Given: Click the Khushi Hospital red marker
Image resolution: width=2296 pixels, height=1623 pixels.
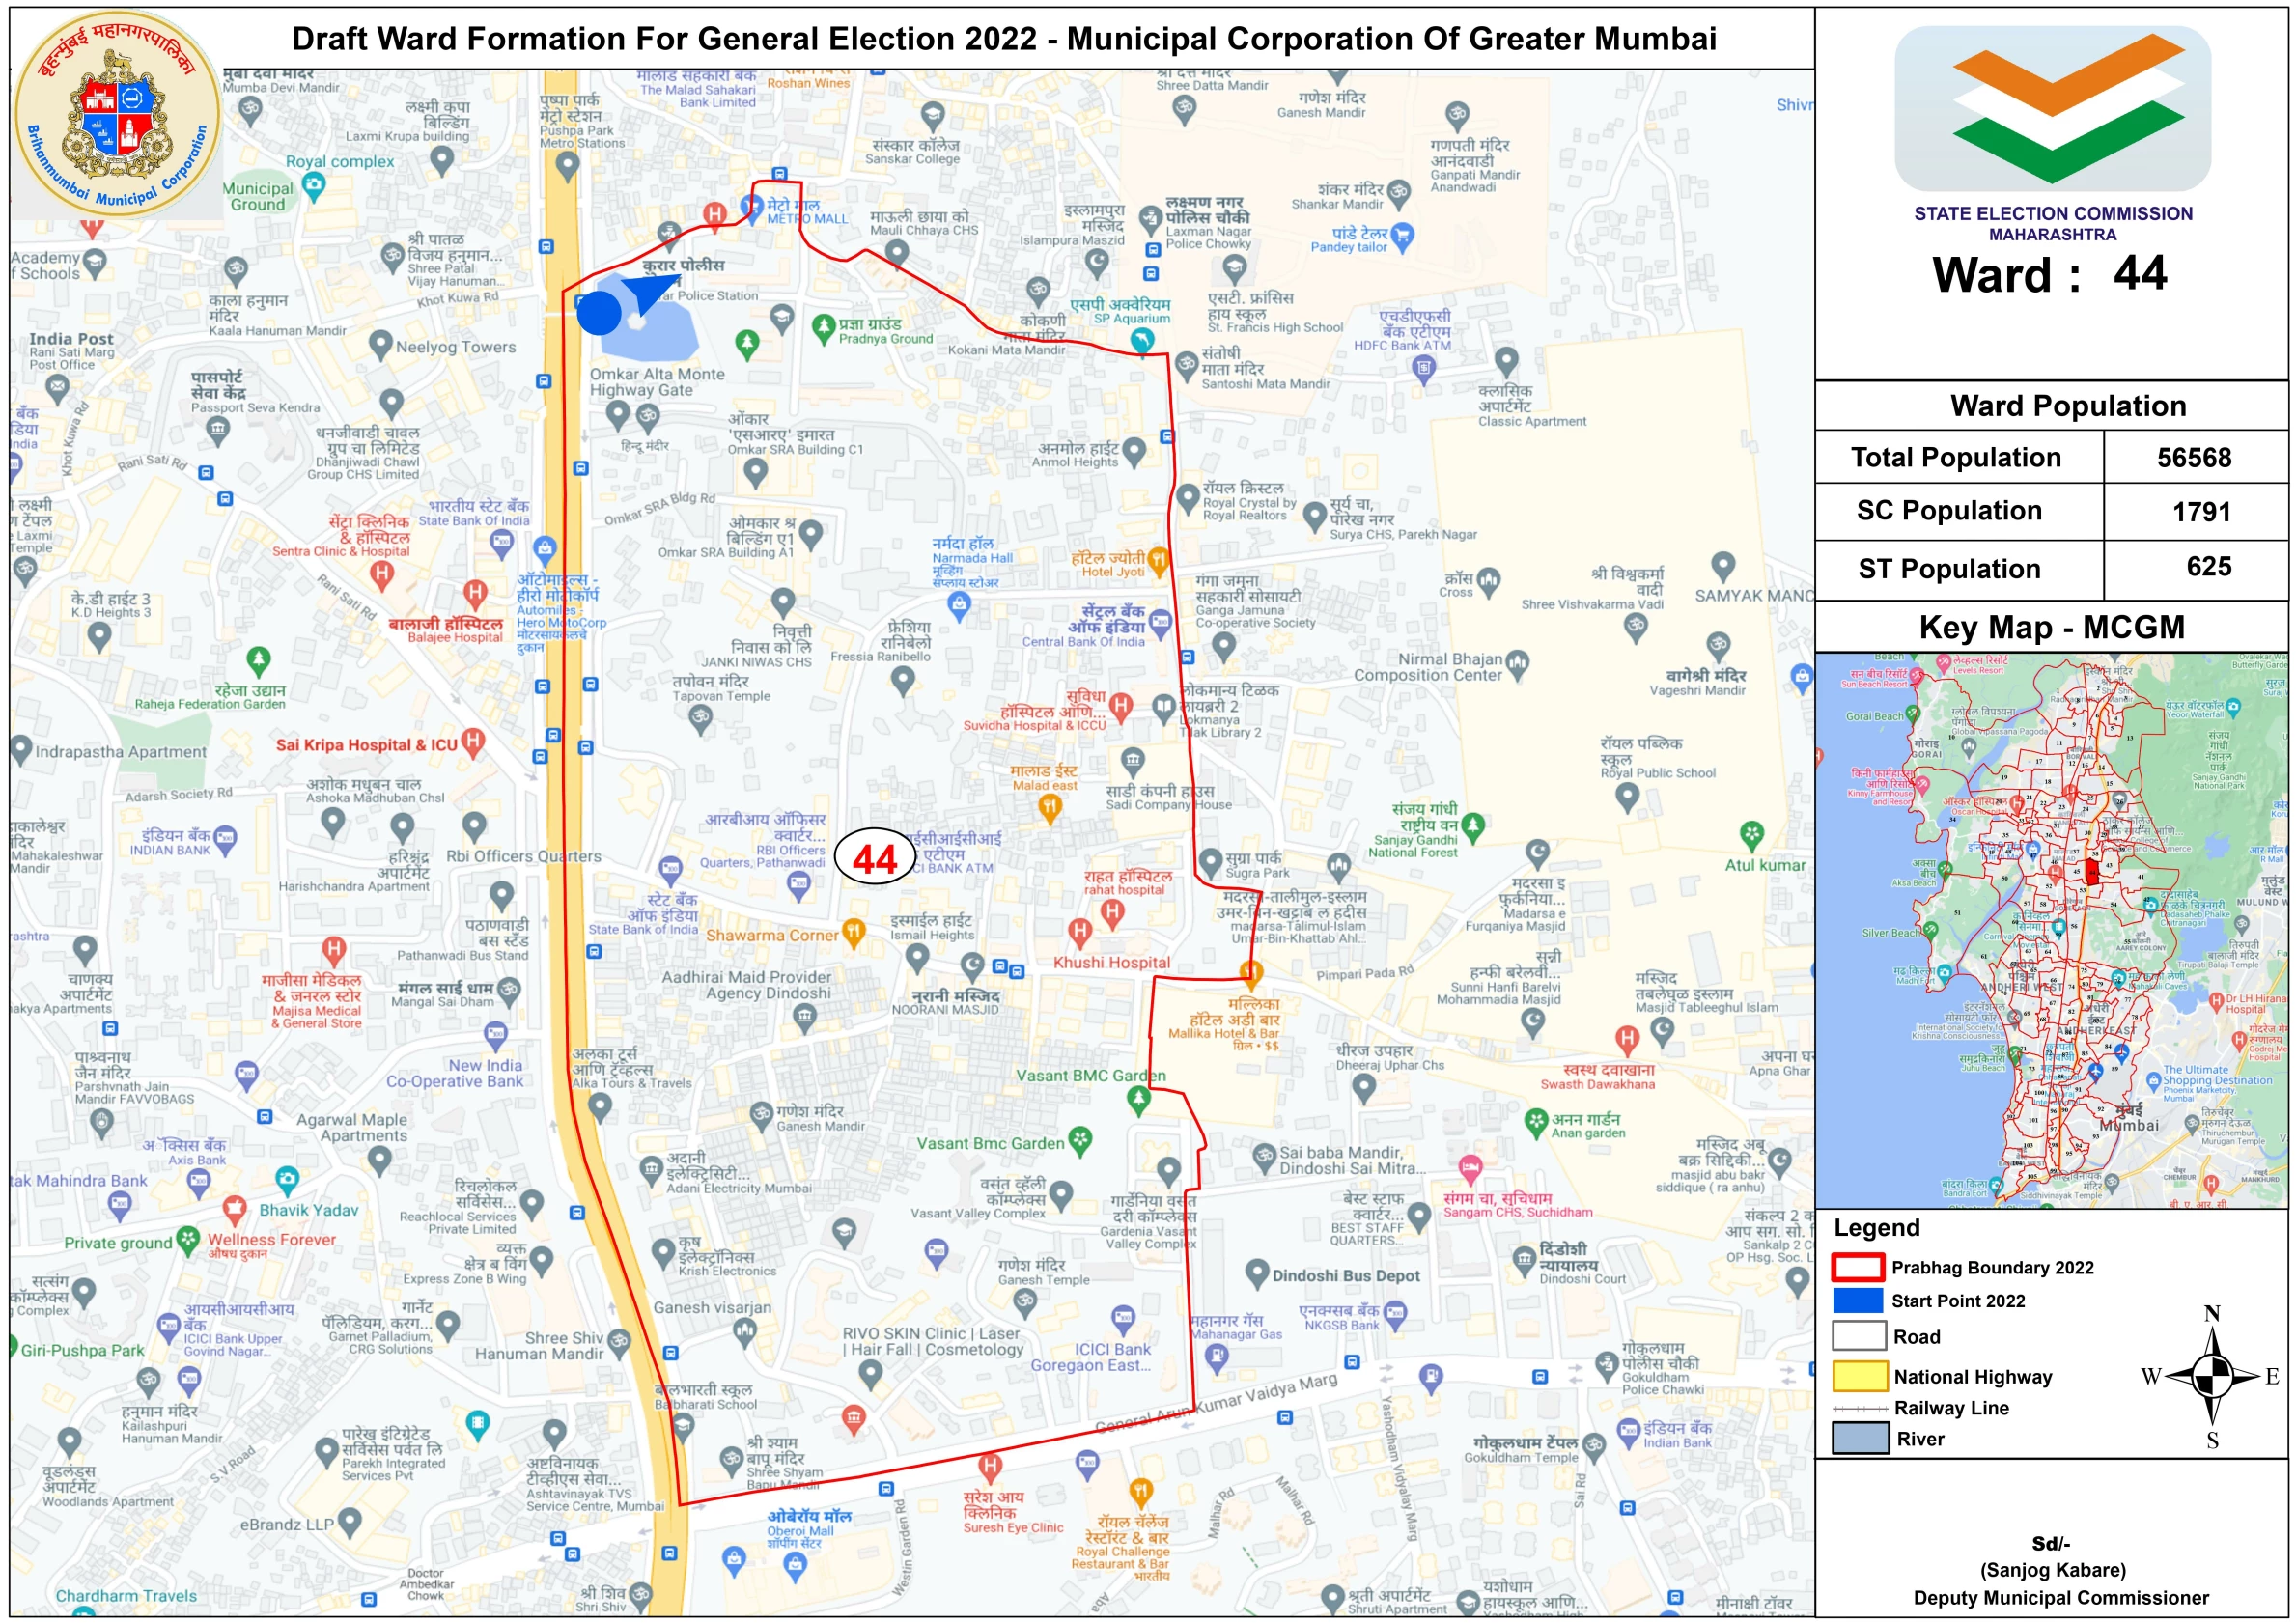Looking at the screenshot, I should pyautogui.click(x=1079, y=932).
